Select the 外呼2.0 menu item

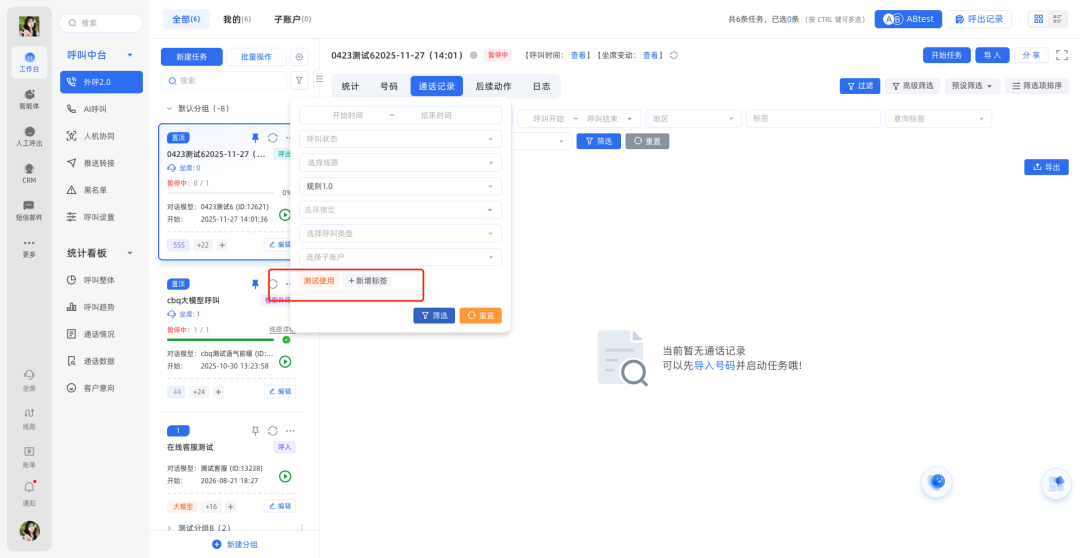100,82
